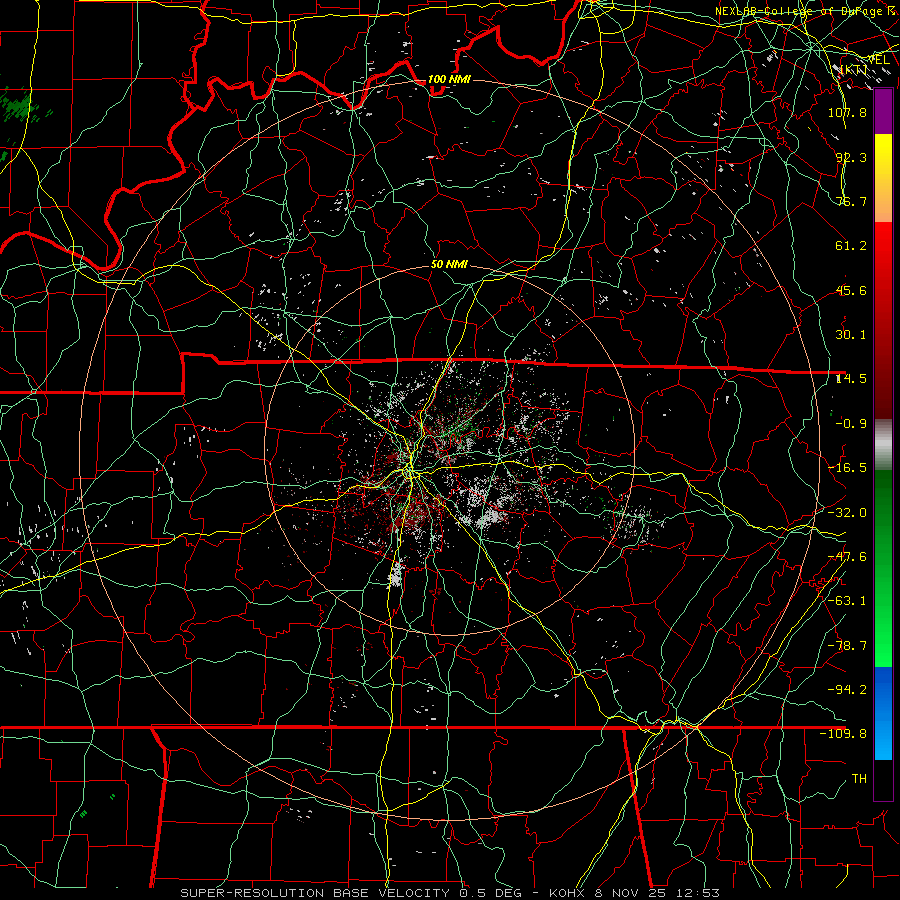Screen dimensions: 900x900
Task: Click the (KT) units label
Action: tap(855, 69)
